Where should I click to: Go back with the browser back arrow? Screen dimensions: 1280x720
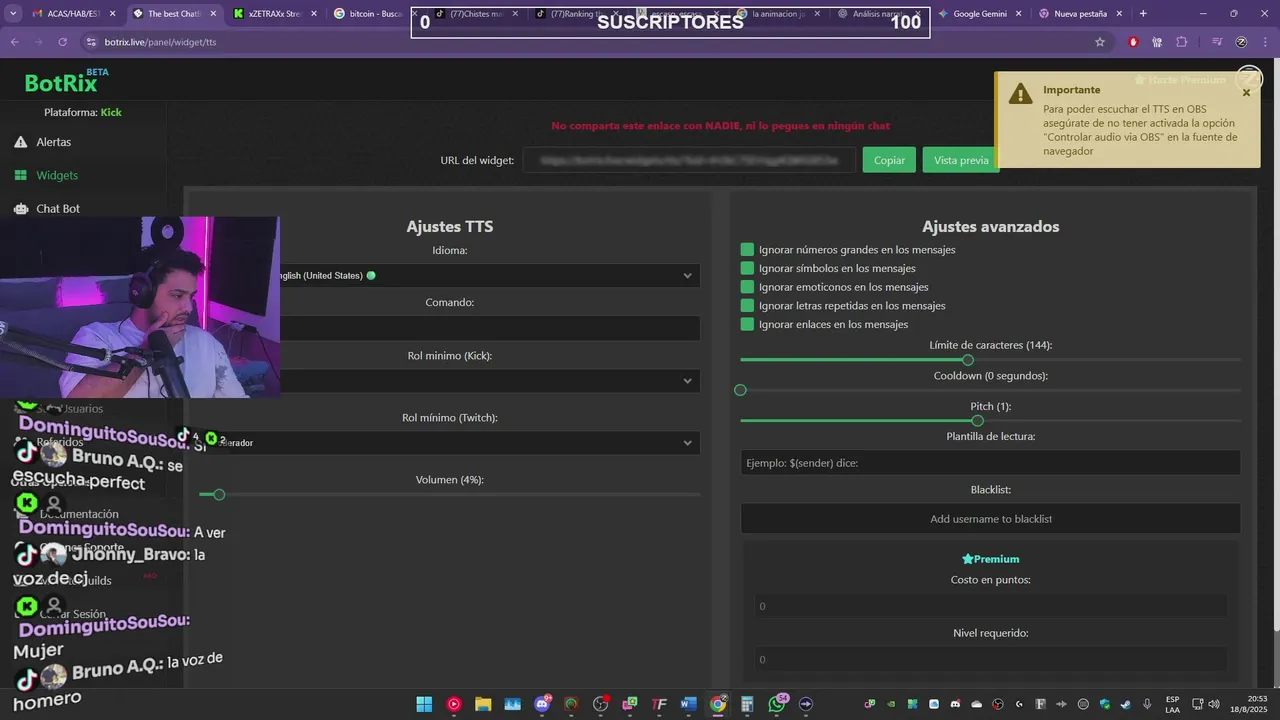pyautogui.click(x=15, y=42)
